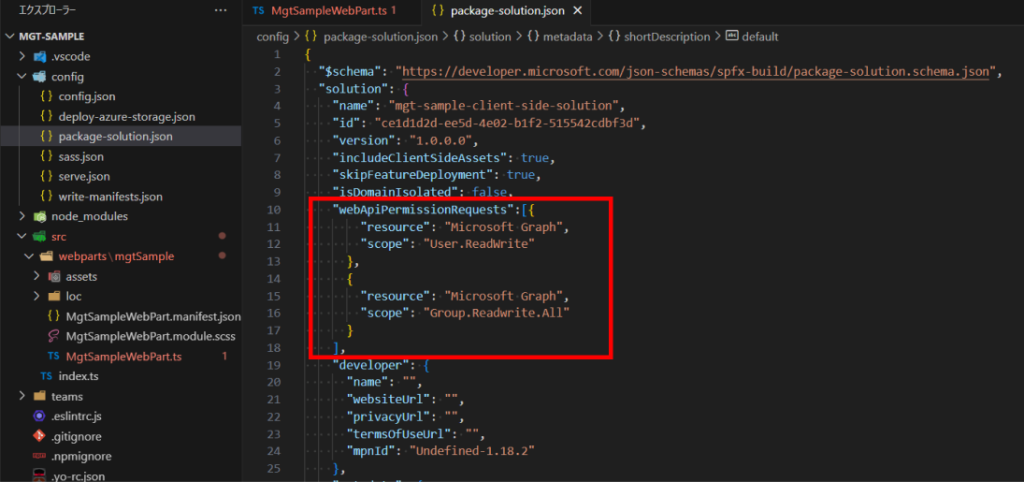The image size is (1024, 482).
Task: Click the teams folder icon
Action: pyautogui.click(x=39, y=396)
